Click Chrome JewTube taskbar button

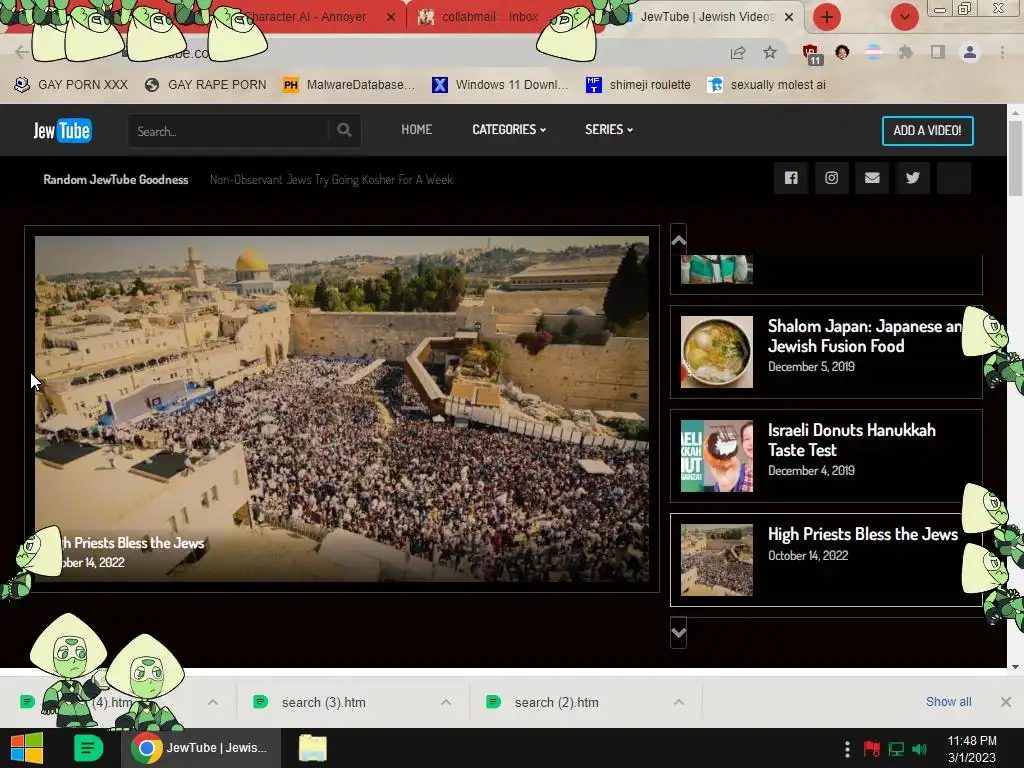(201, 748)
